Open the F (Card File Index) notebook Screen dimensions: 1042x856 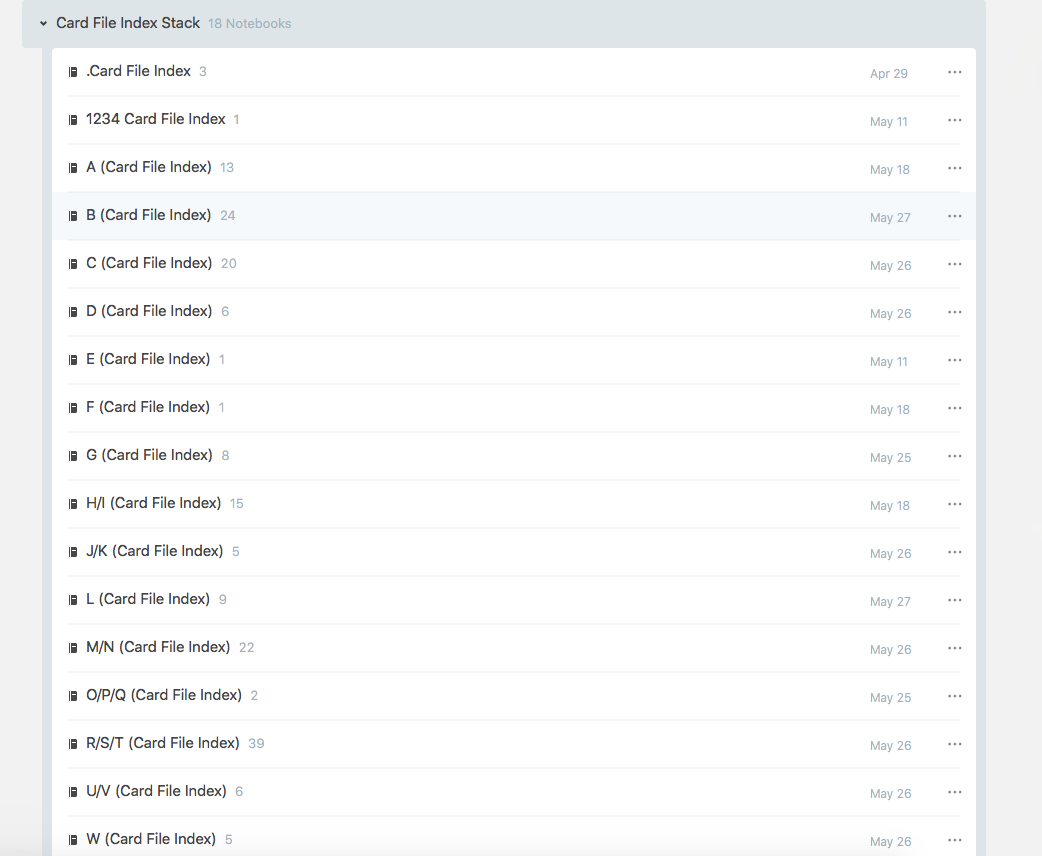[x=148, y=407]
